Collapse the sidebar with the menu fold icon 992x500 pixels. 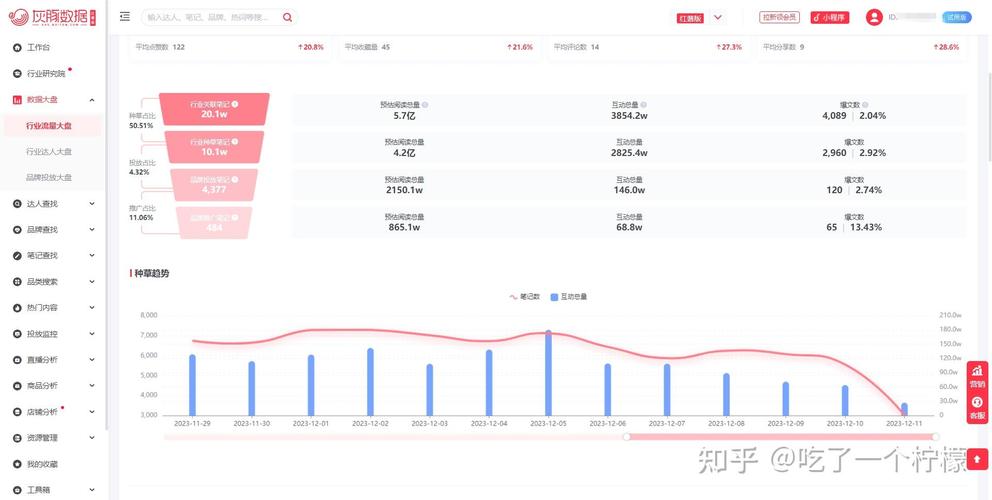[x=124, y=17]
